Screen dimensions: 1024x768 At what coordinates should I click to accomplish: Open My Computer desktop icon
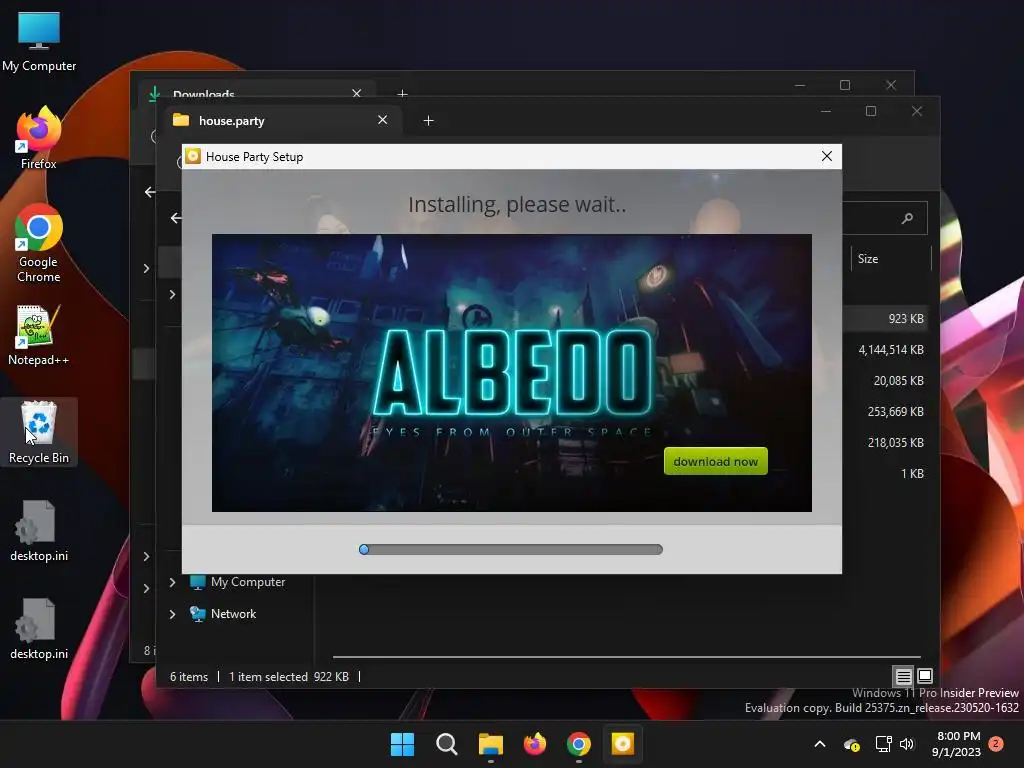(39, 42)
